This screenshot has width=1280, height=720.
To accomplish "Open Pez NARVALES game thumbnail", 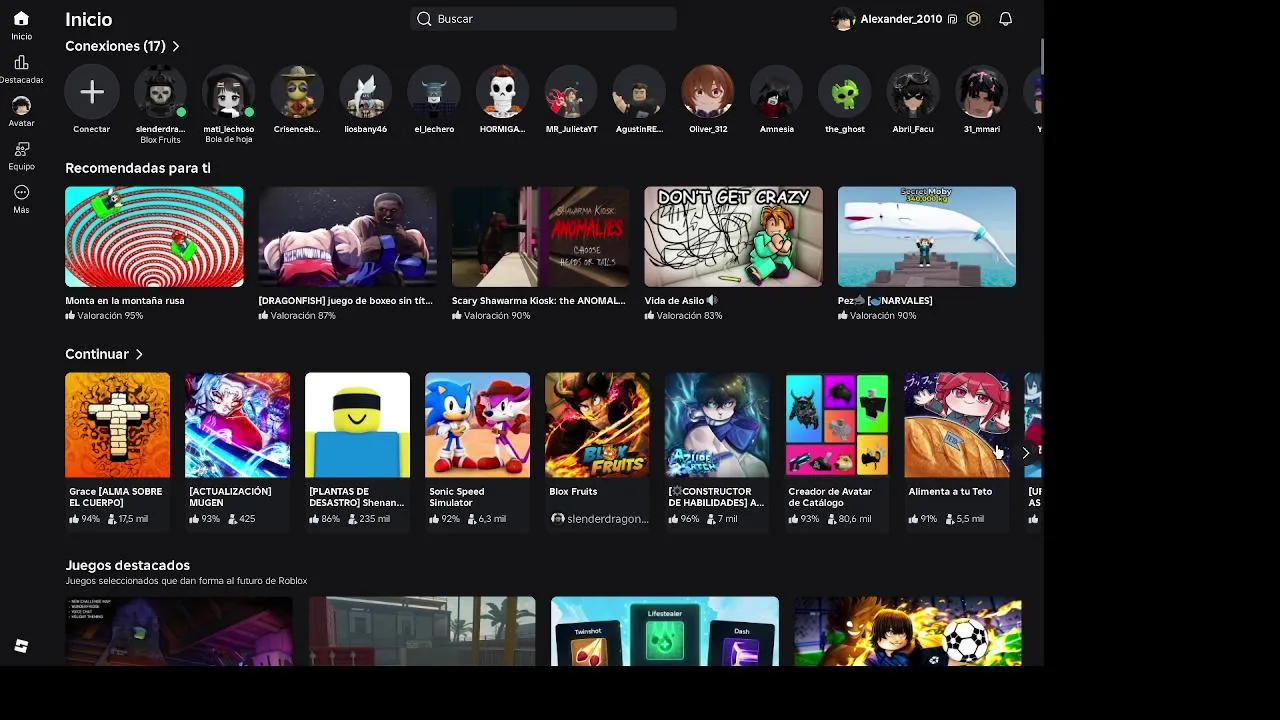I will (927, 237).
